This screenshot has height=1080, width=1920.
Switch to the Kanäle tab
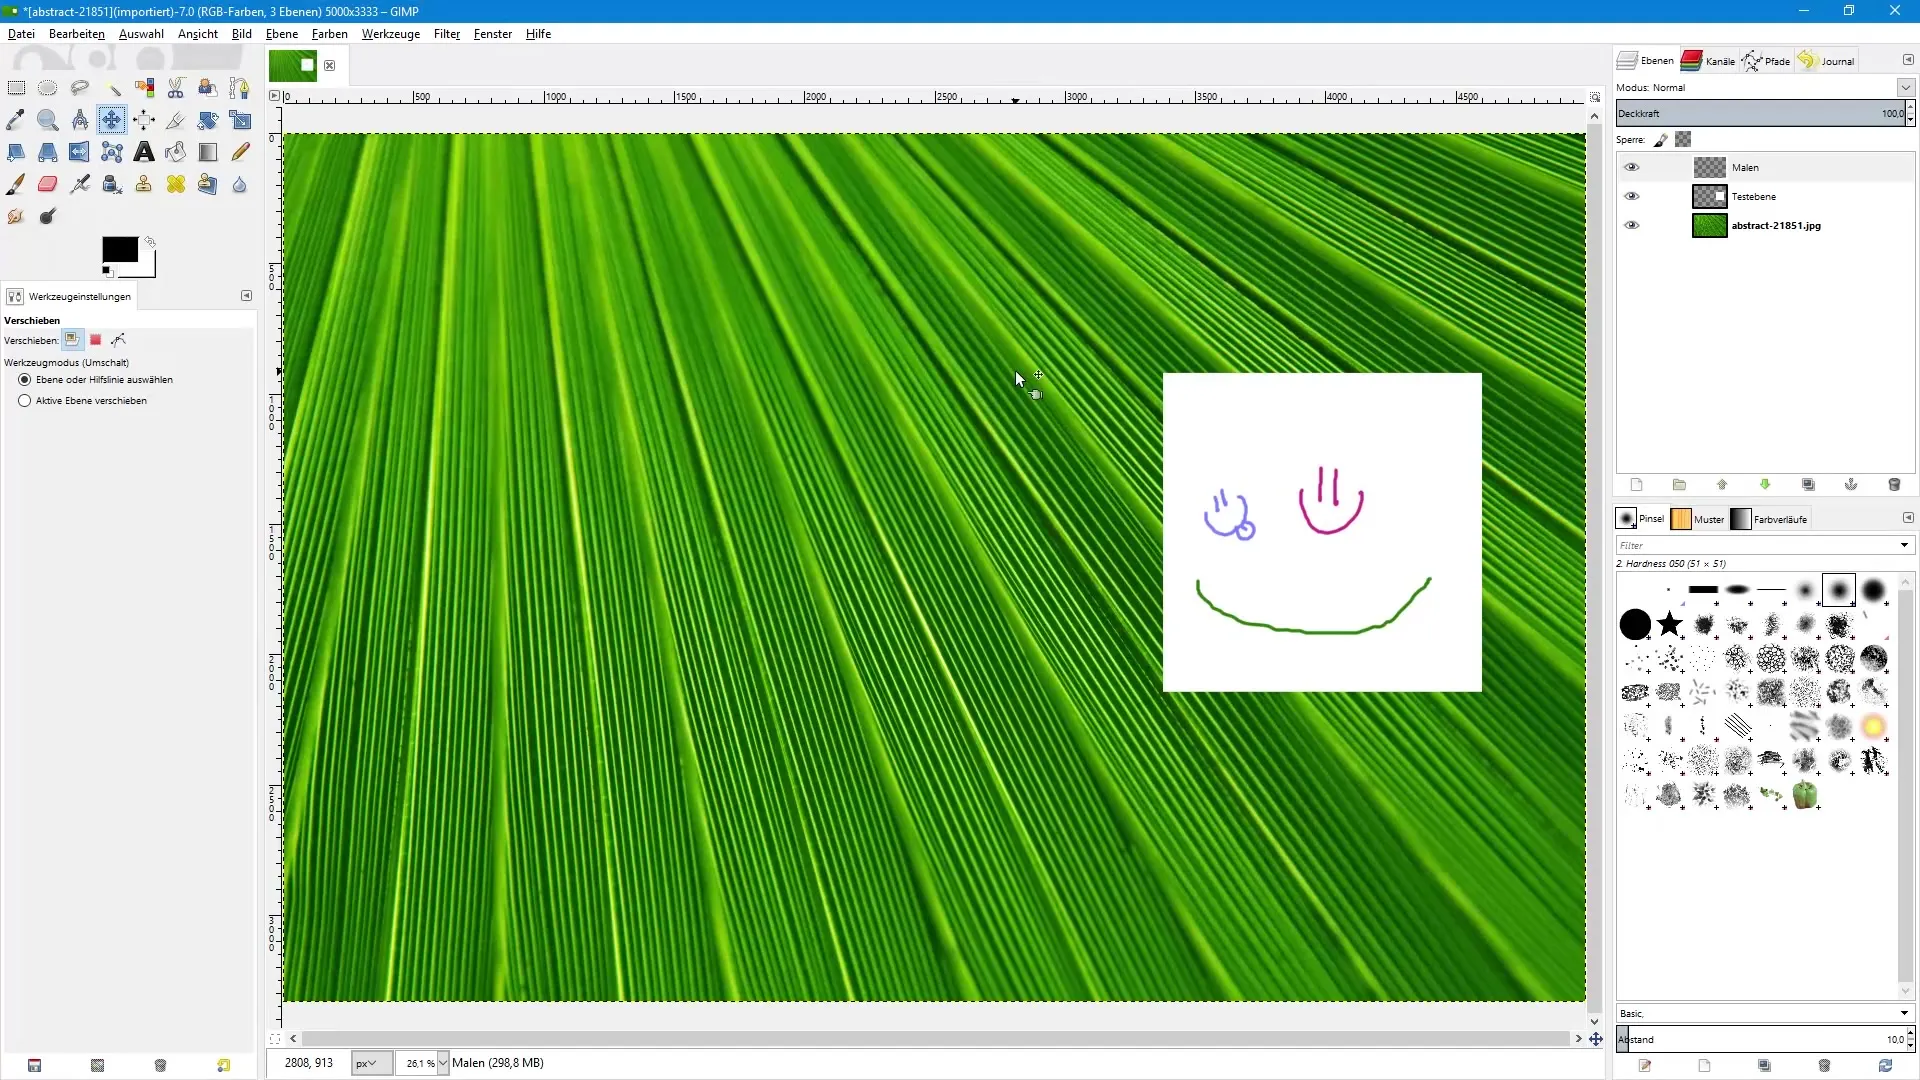1708,61
